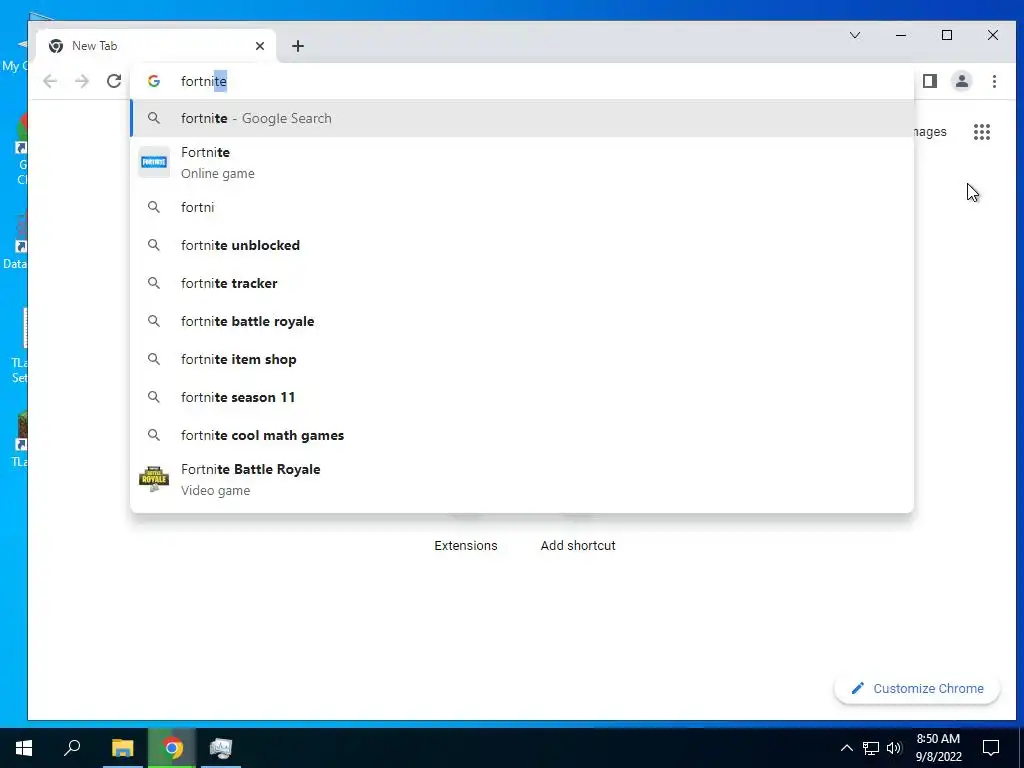Click magnifier icon beside 'fortnite item shop'
The width and height of the screenshot is (1024, 768).
pyautogui.click(x=153, y=359)
